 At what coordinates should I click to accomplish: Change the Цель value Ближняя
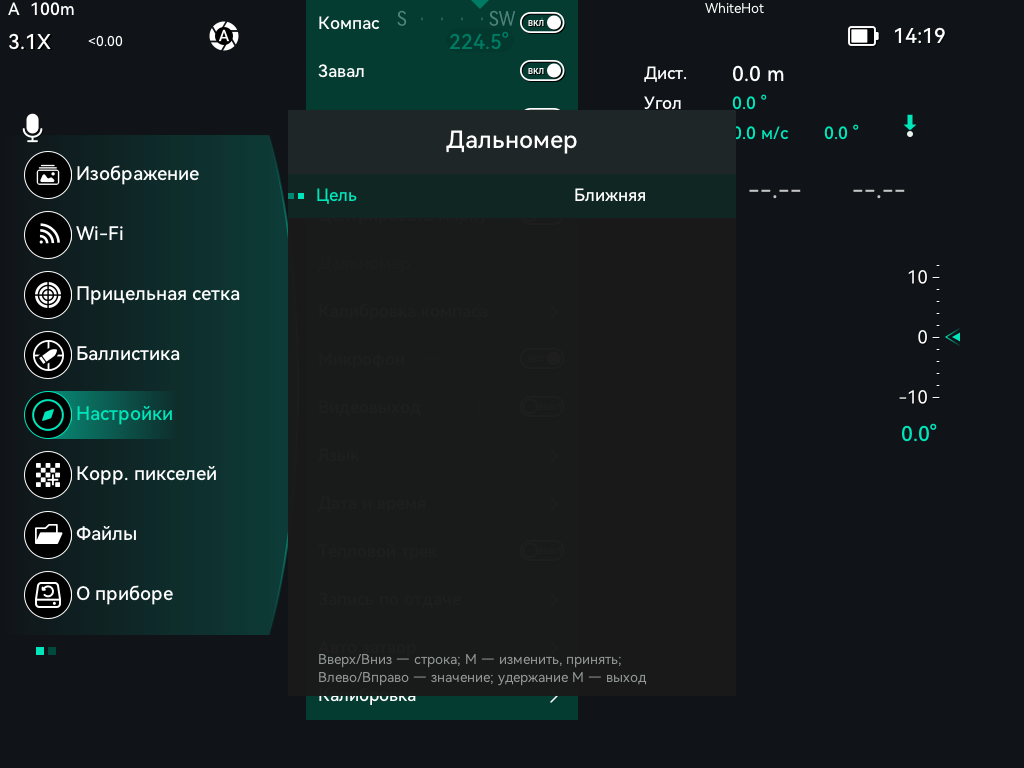coord(610,195)
